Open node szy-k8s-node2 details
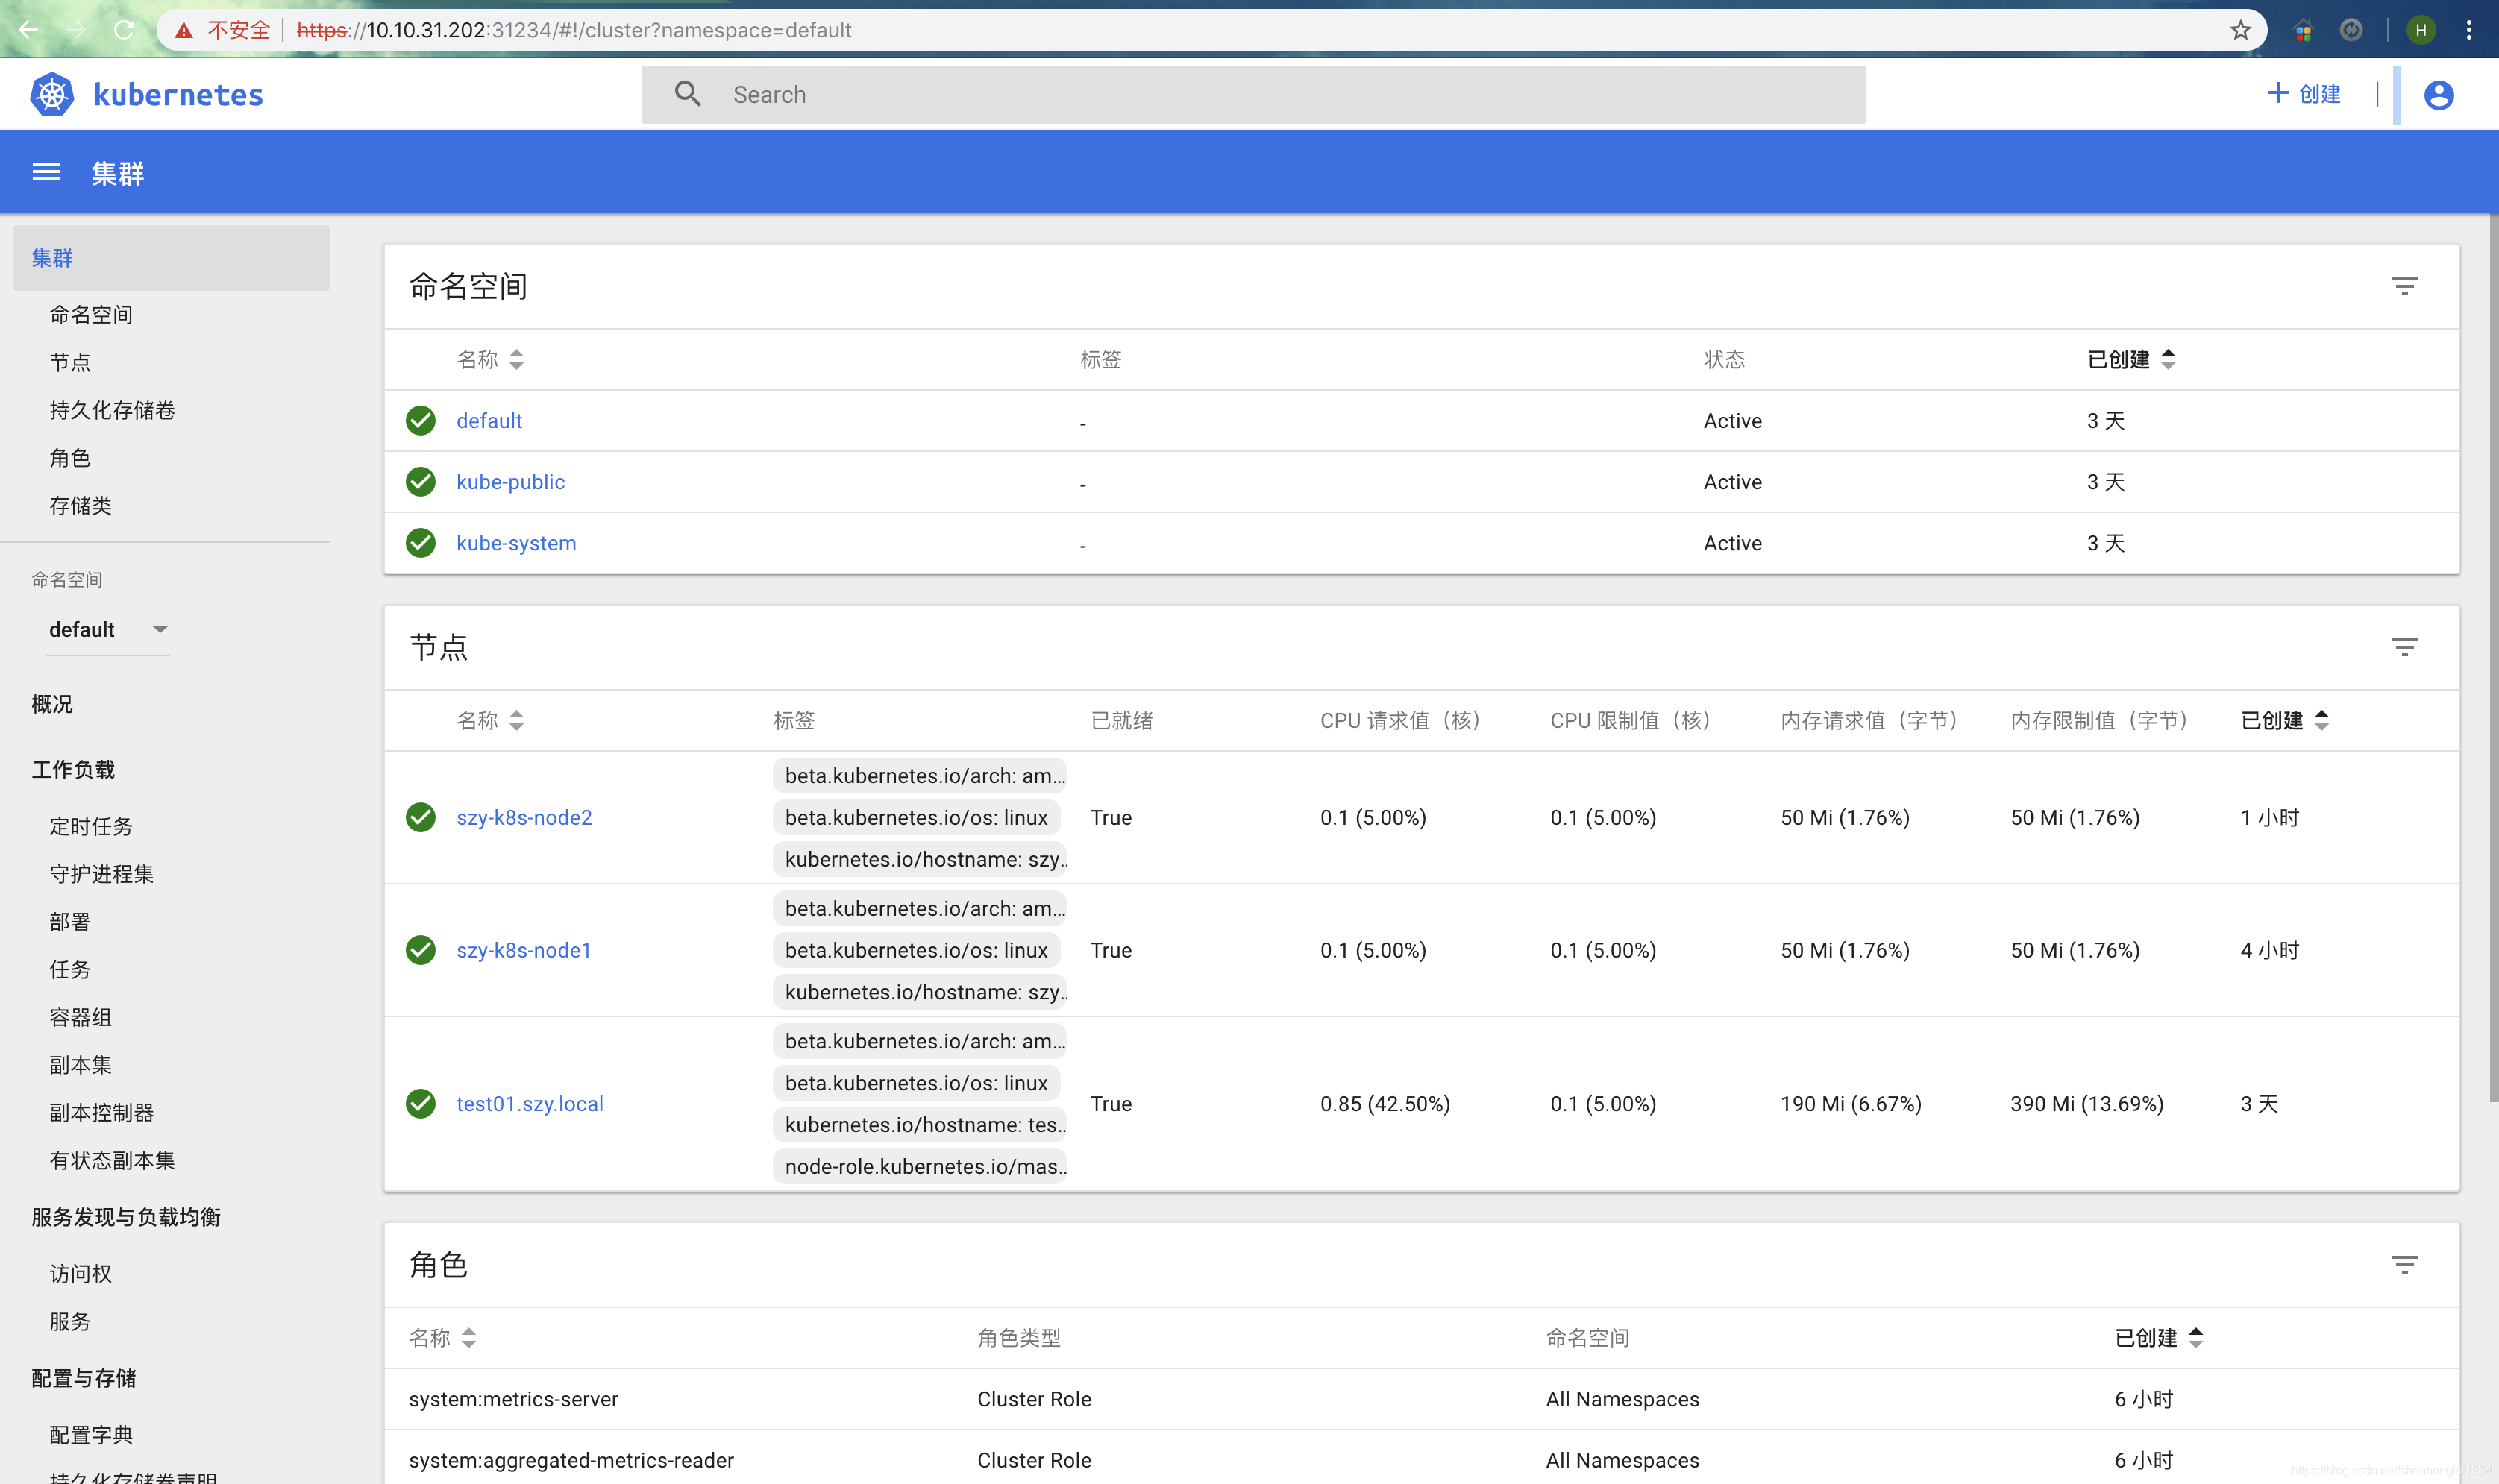The width and height of the screenshot is (2499, 1484). 524,818
